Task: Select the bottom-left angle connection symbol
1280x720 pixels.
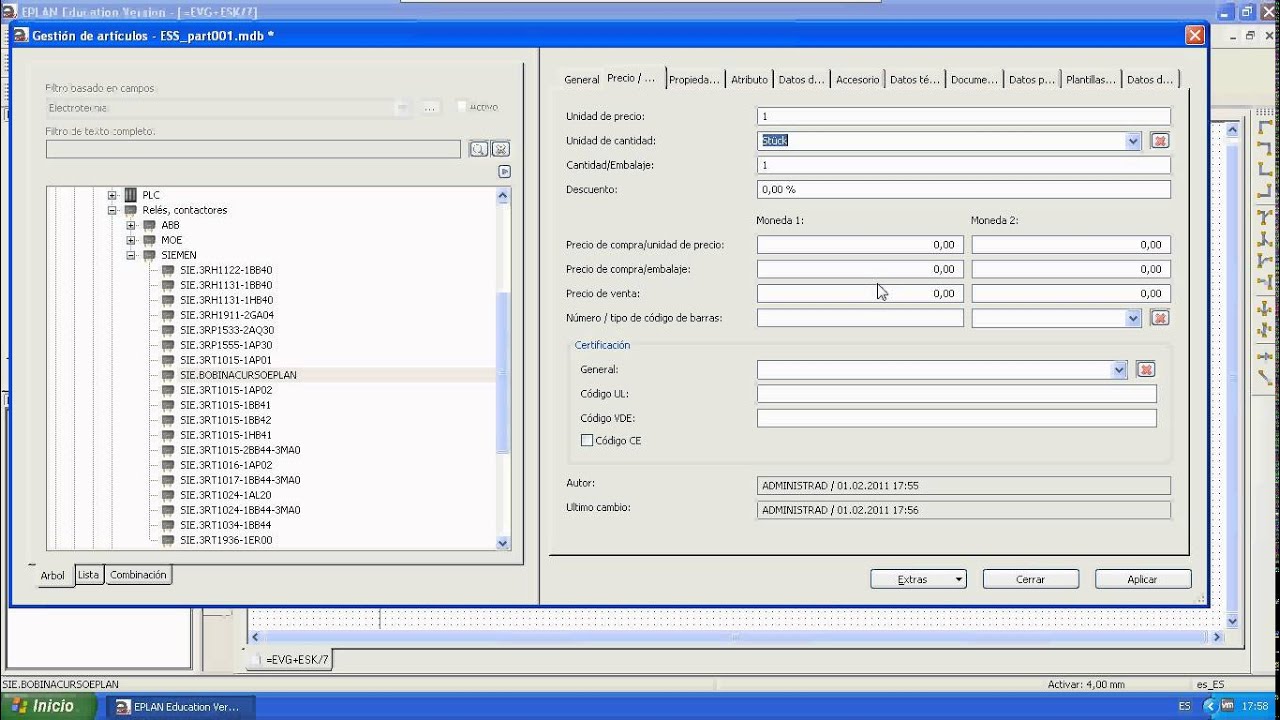Action: coord(1265,169)
